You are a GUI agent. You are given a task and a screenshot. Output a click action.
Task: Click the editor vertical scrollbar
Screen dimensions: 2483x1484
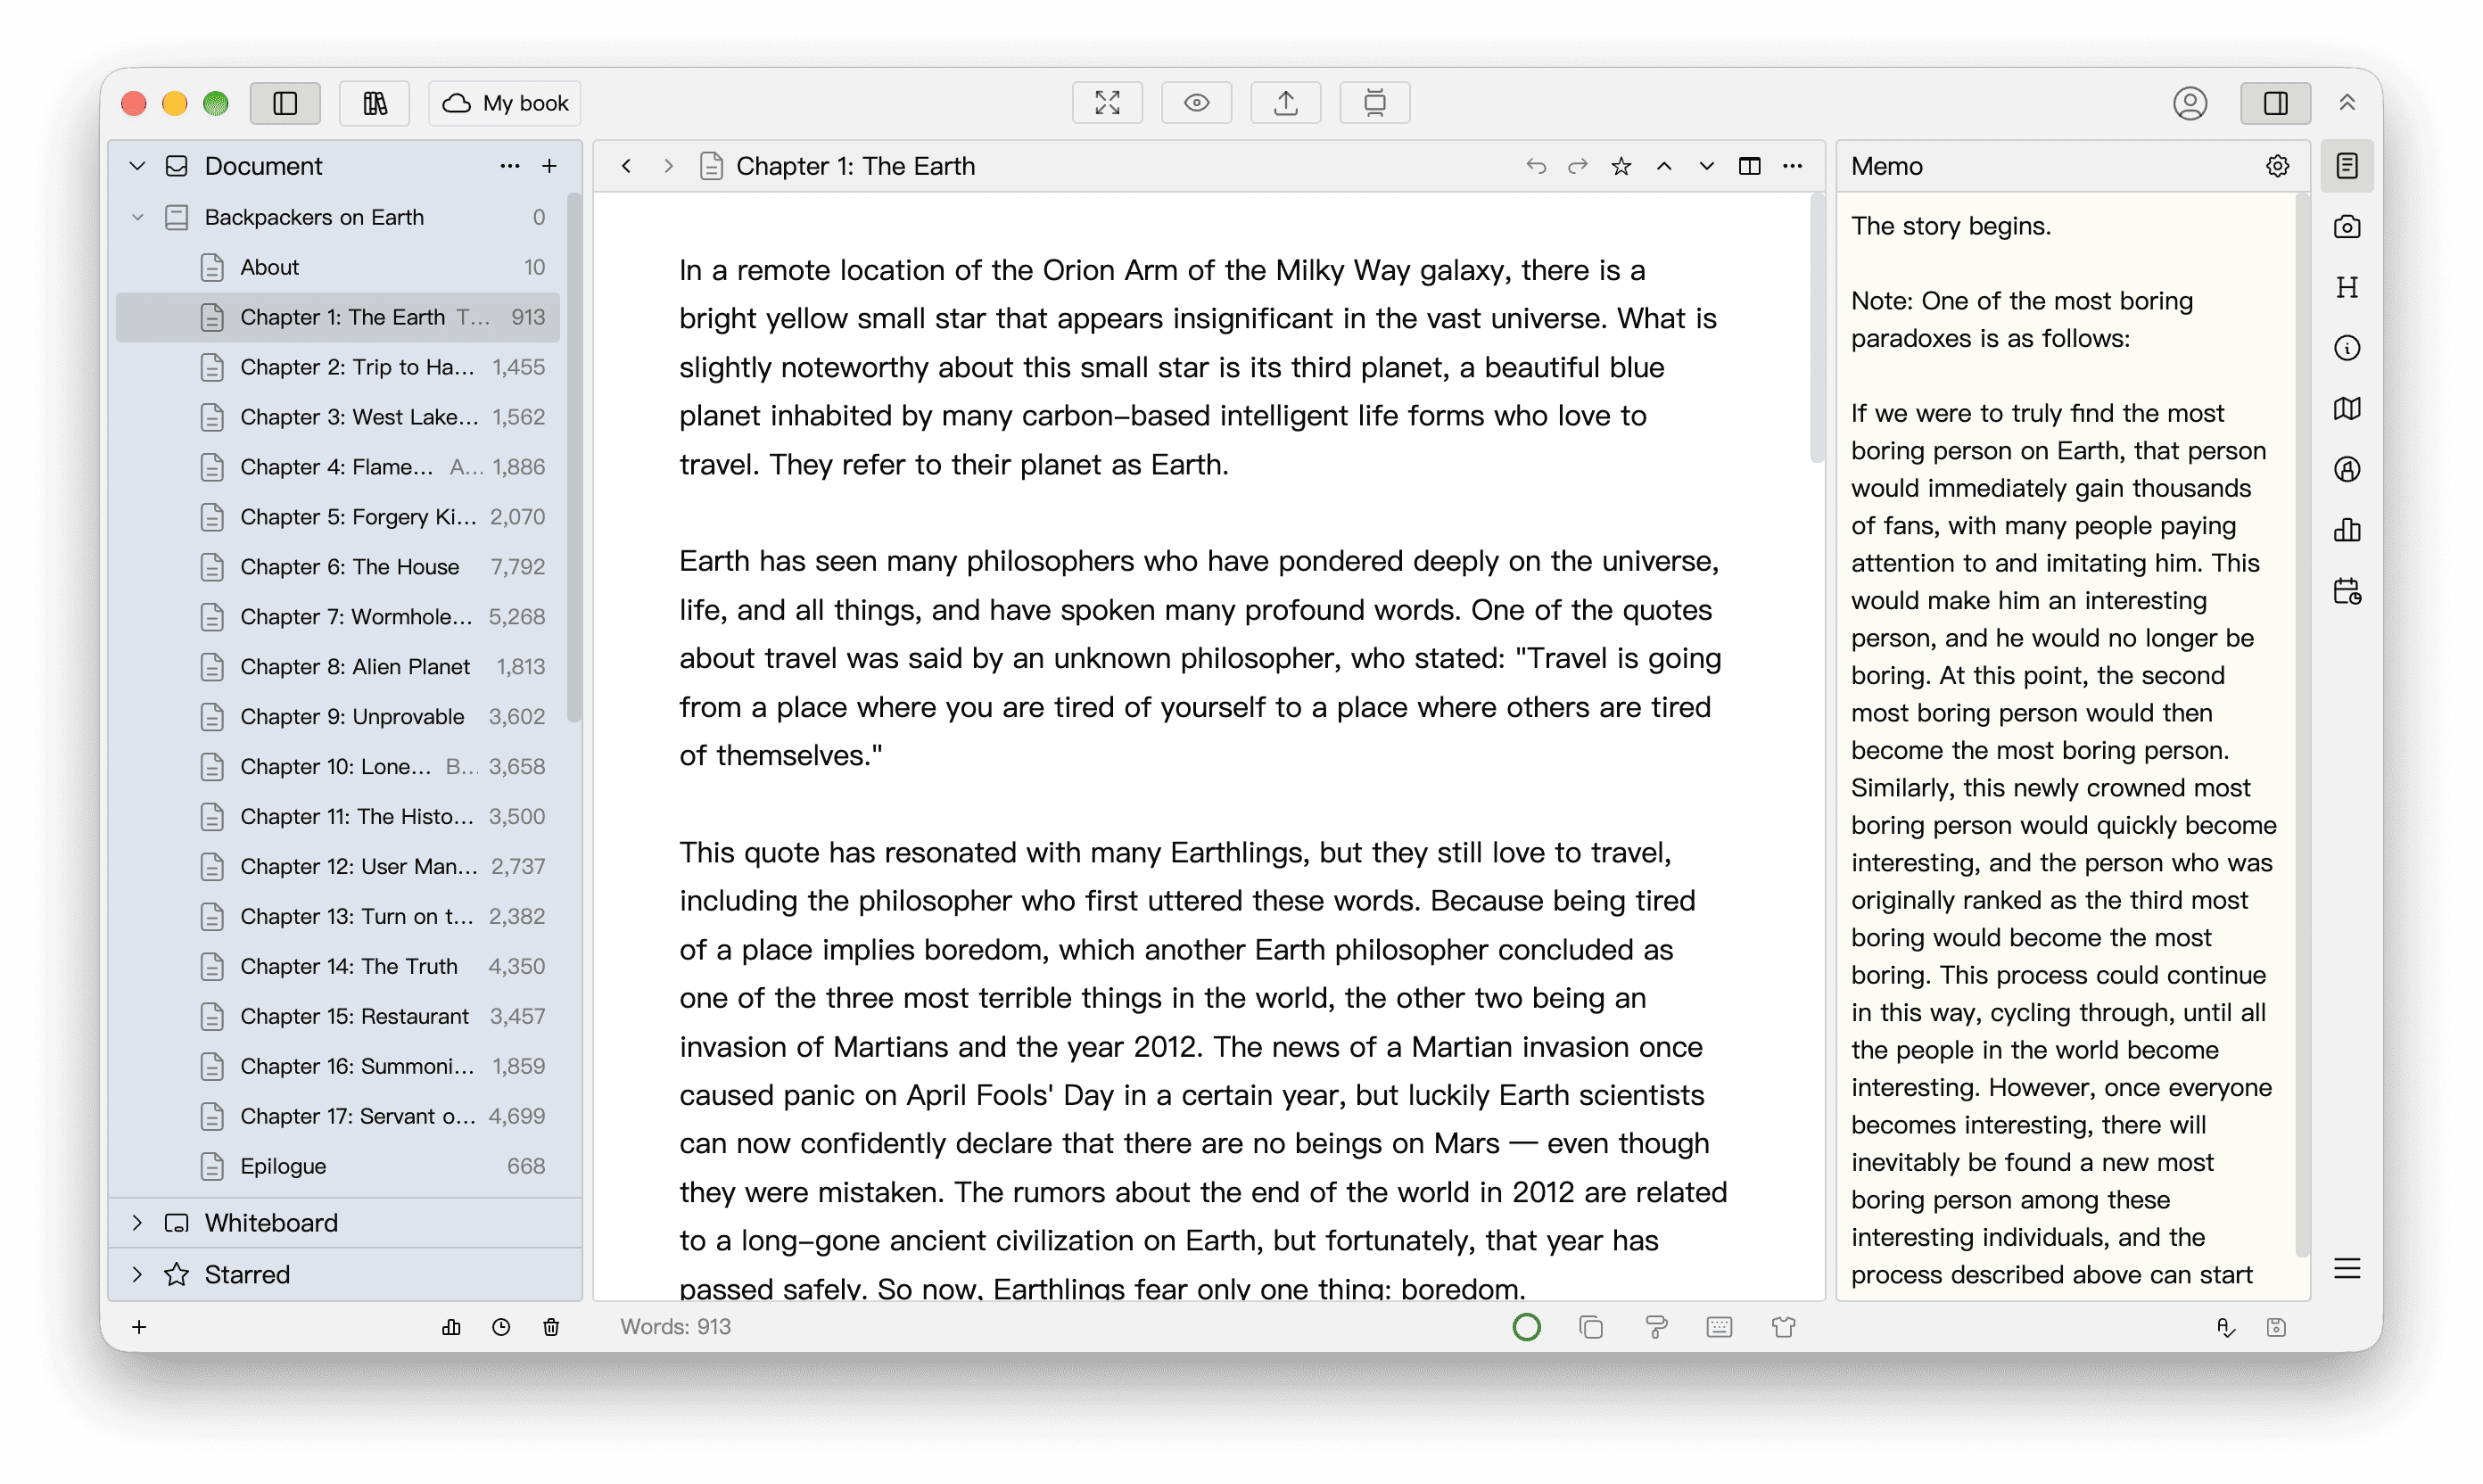[x=1816, y=330]
